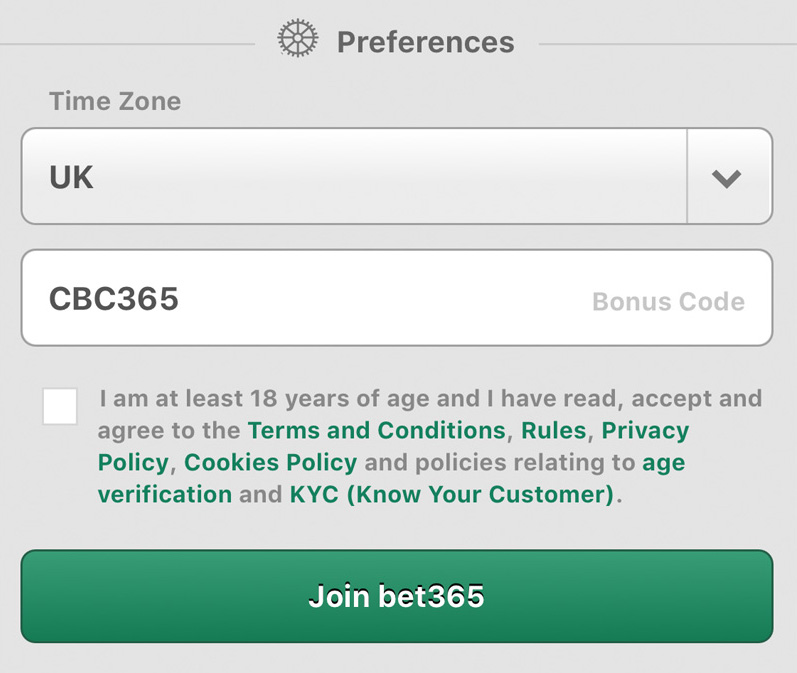
Task: Open the Terms and Conditions link
Action: click(376, 431)
